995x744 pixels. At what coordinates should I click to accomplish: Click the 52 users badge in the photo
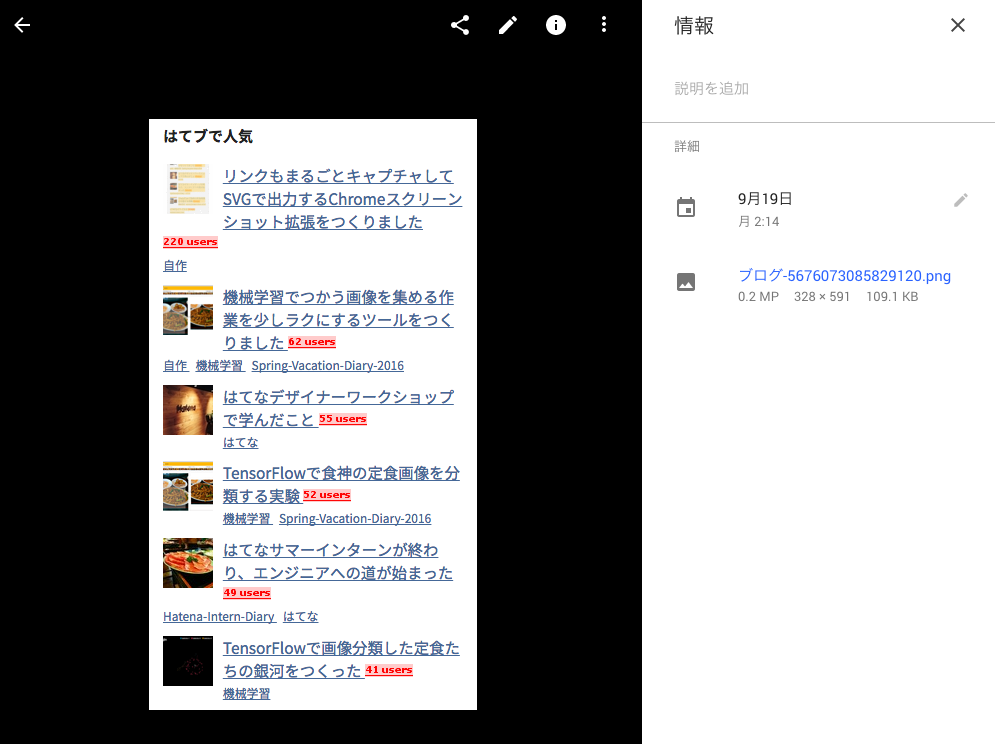327,495
